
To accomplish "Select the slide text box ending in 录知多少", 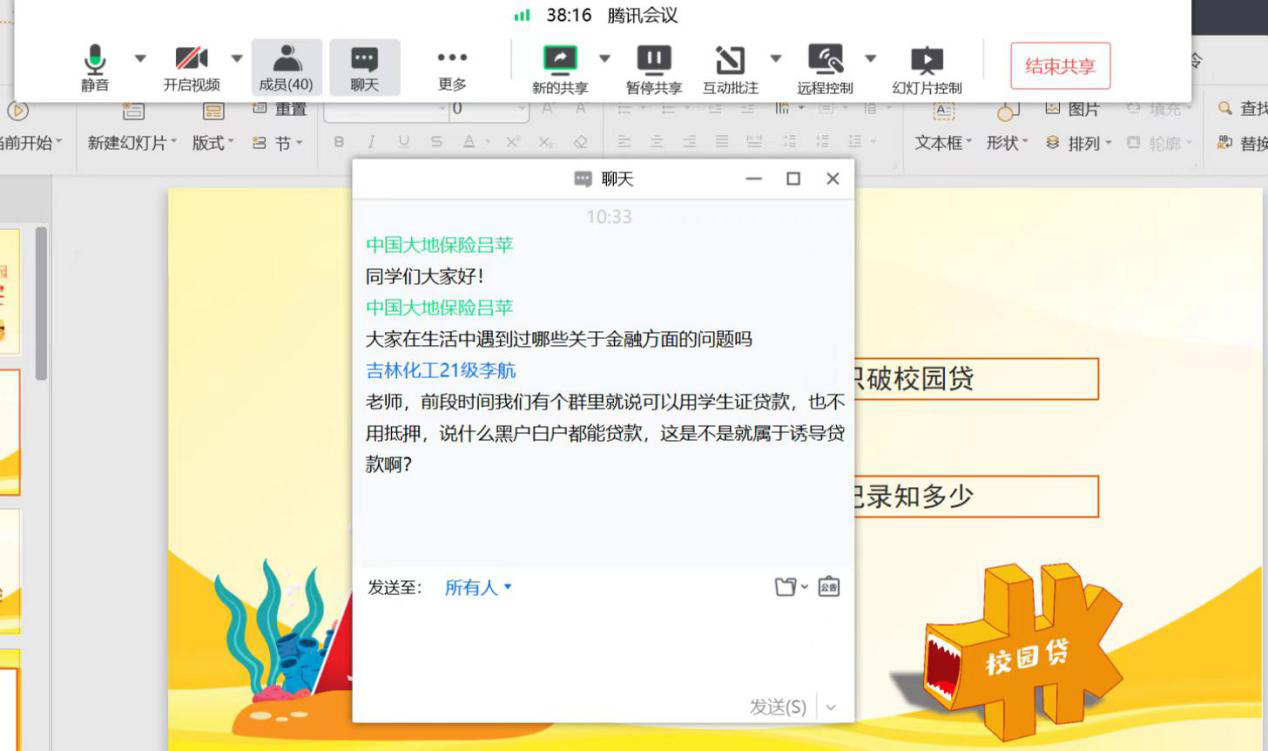I will [x=976, y=496].
